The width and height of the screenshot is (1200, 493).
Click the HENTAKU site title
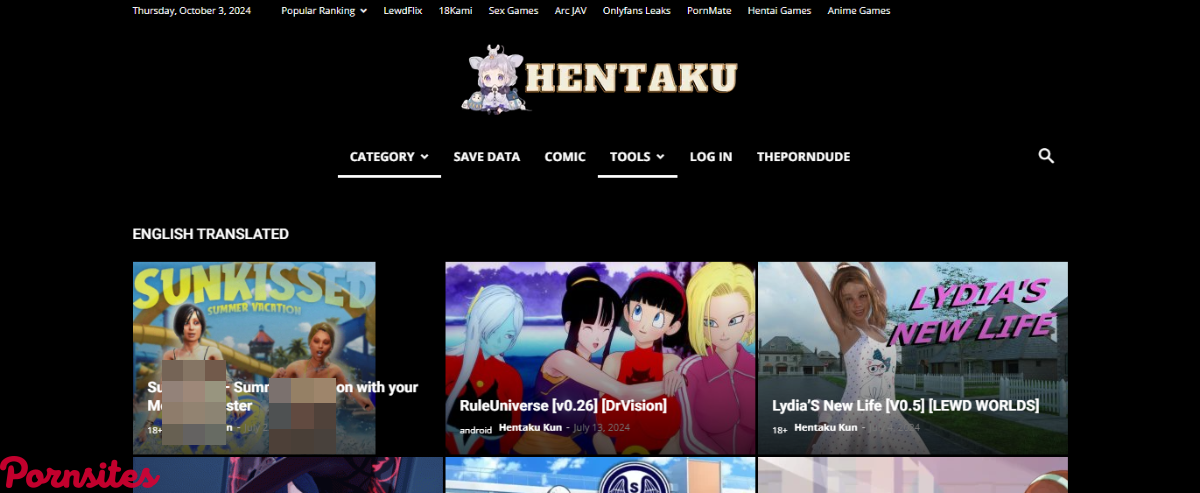(x=631, y=78)
